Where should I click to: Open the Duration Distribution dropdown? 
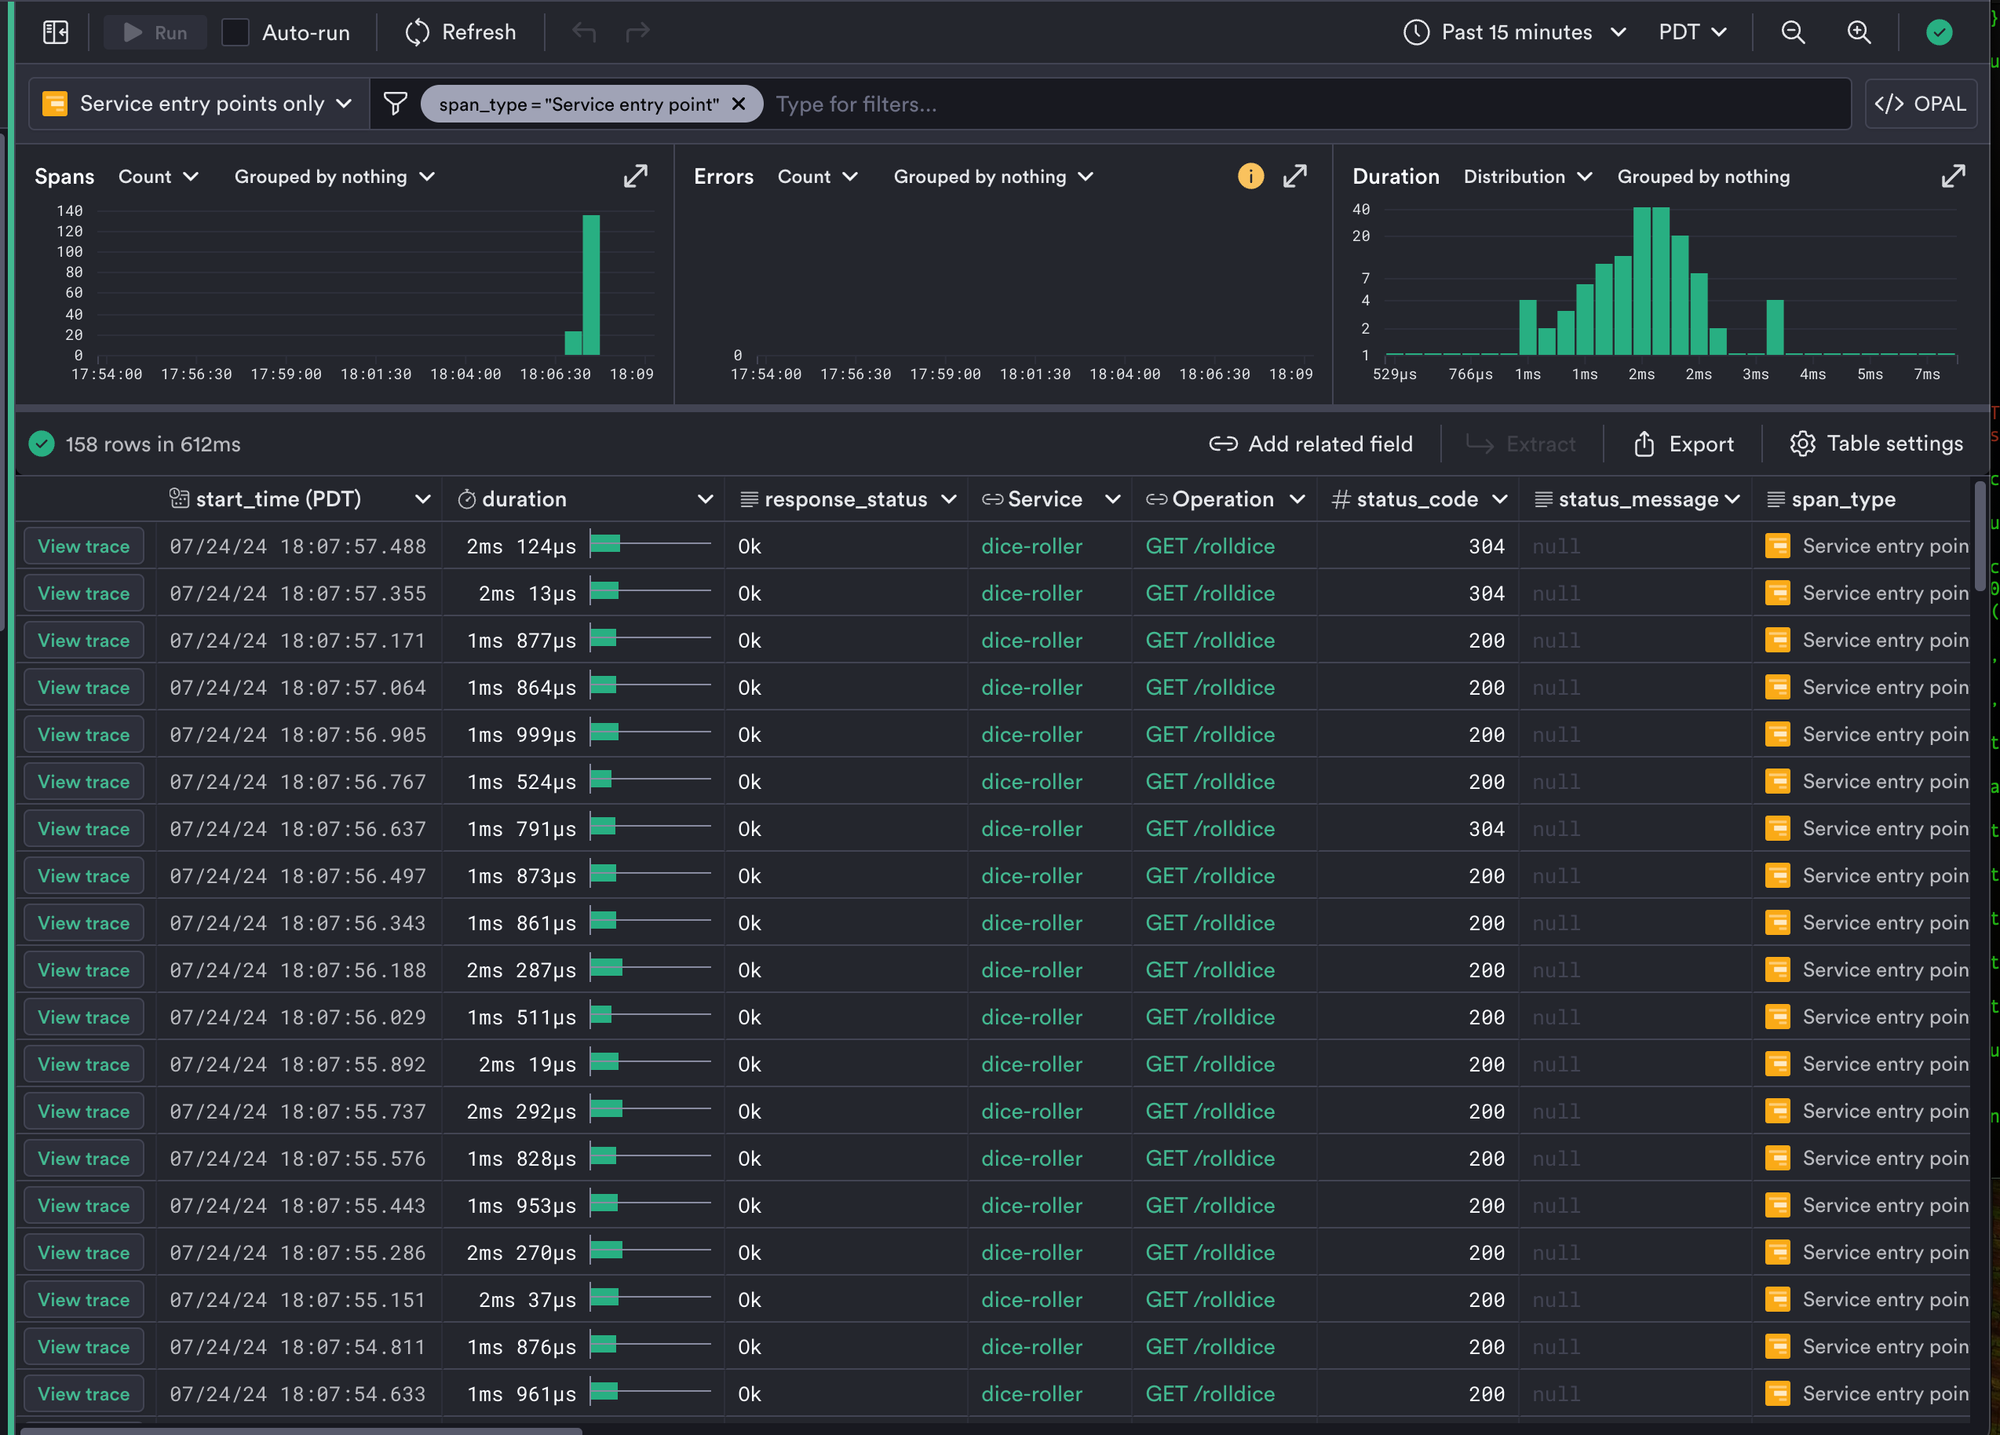pyautogui.click(x=1528, y=176)
